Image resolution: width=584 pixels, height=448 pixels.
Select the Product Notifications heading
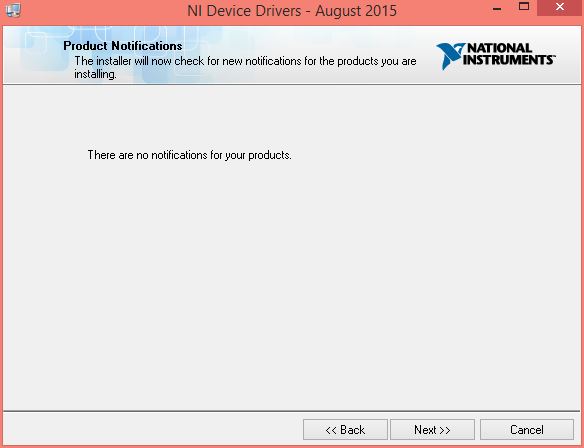tap(123, 46)
